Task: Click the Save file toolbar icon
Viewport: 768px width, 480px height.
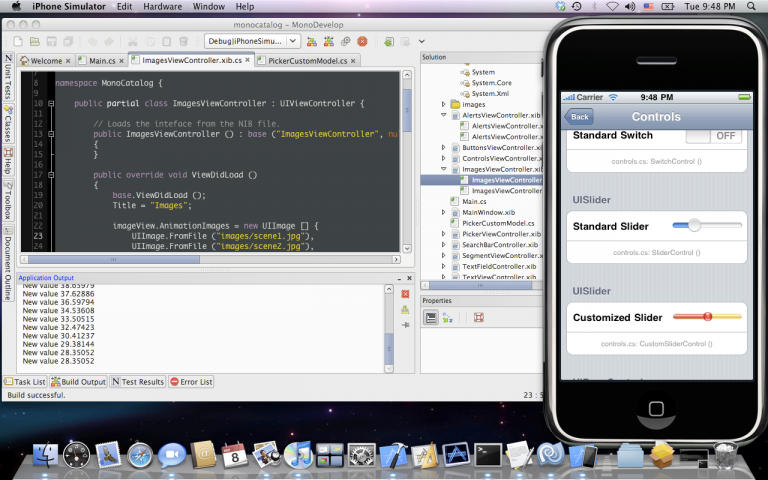Action: click(x=51, y=42)
